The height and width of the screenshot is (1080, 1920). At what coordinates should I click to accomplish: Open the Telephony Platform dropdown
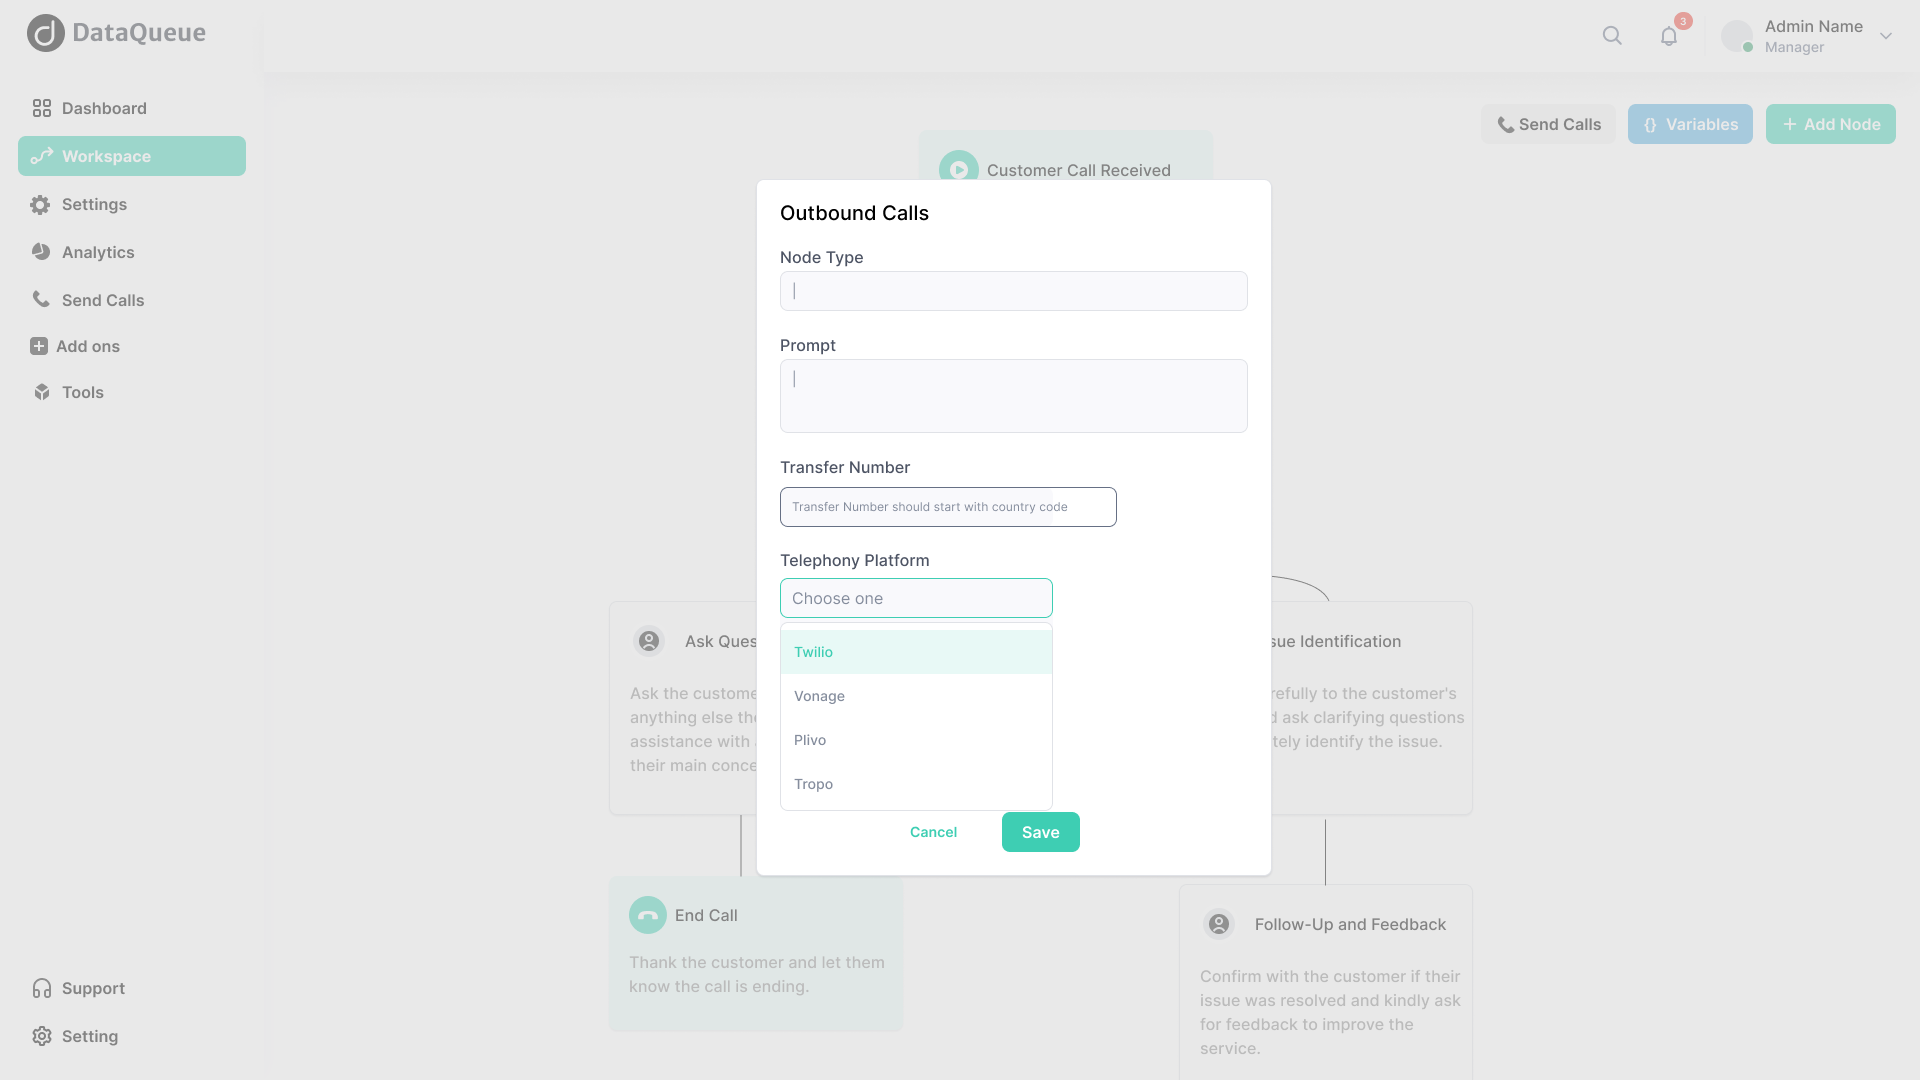pyautogui.click(x=916, y=598)
